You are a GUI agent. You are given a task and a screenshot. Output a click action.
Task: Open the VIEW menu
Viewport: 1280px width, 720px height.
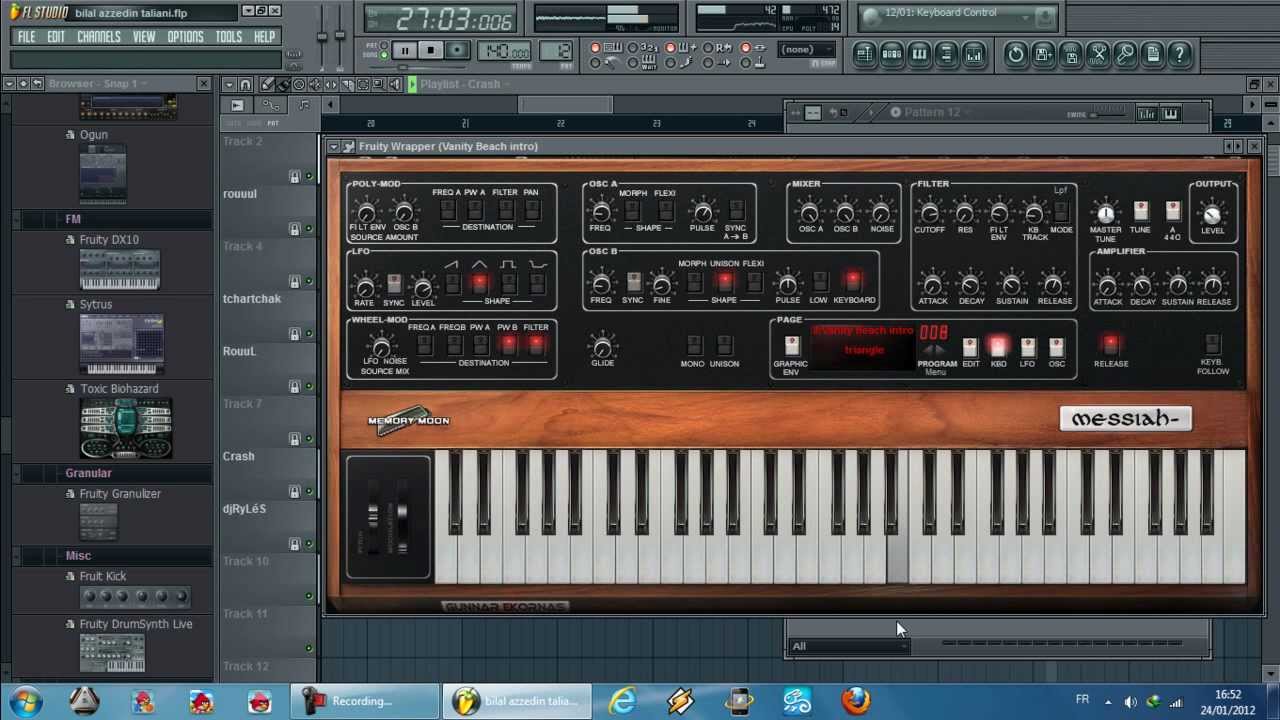point(144,37)
